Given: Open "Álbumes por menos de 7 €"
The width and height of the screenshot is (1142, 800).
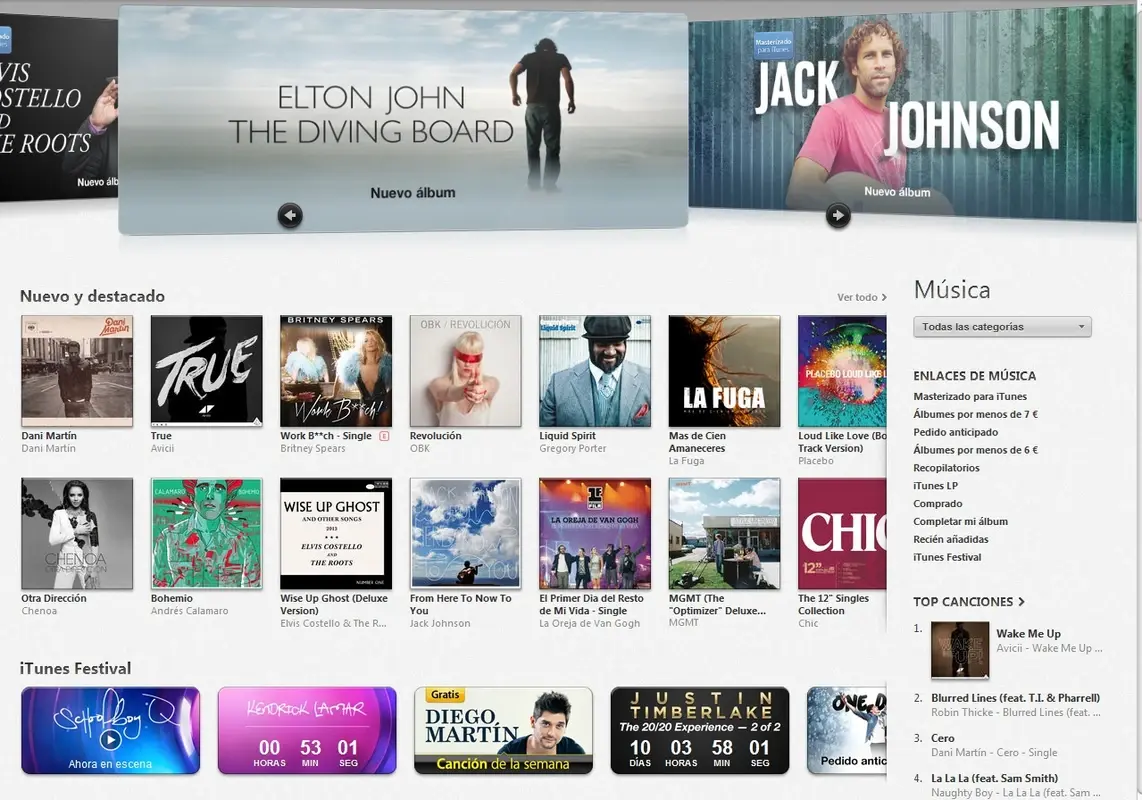Looking at the screenshot, I should tap(975, 413).
